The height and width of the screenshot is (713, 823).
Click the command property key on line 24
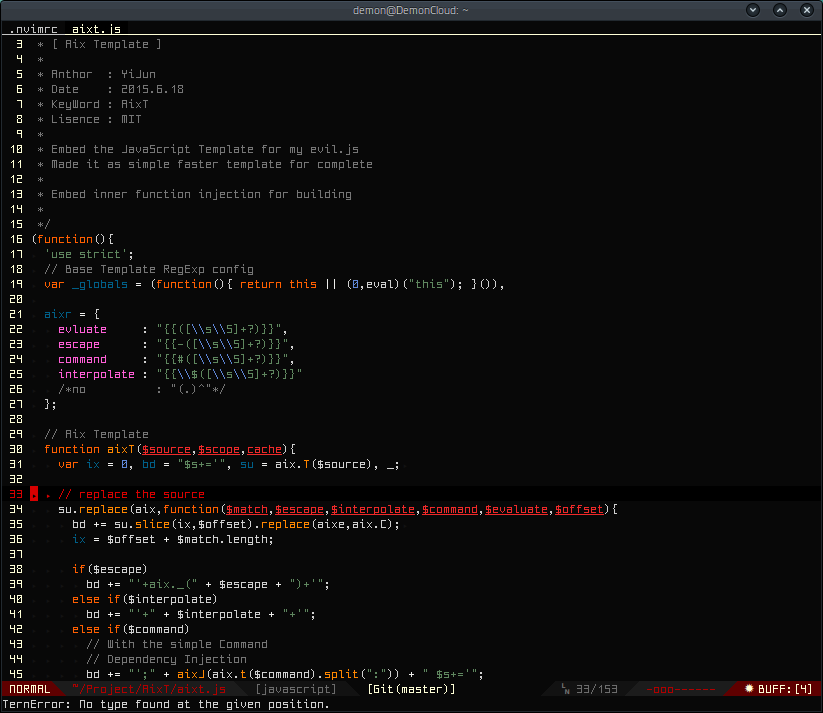(82, 359)
